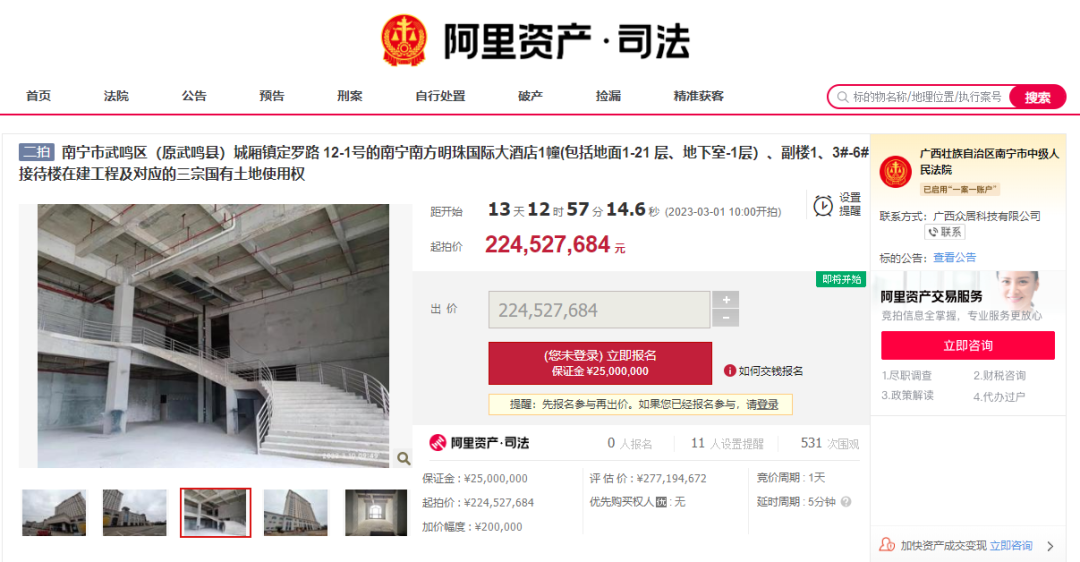This screenshot has width=1080, height=562.
Task: Increase bid with the plus stepper
Action: click(725, 300)
